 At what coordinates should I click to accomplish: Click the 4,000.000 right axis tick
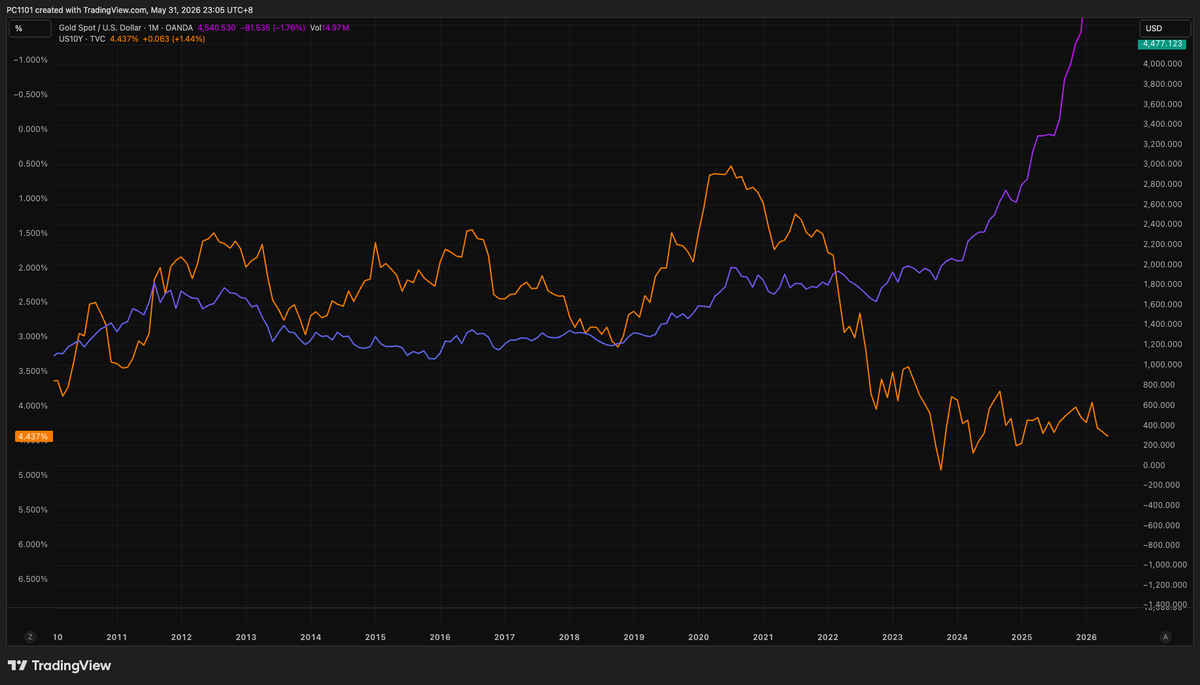(1164, 64)
